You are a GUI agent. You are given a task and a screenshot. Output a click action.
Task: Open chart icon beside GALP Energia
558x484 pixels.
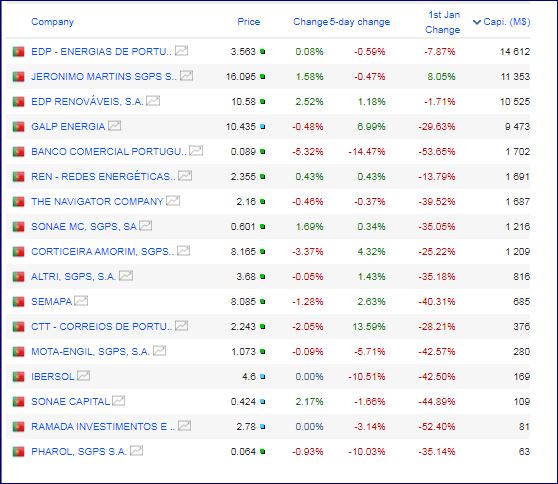coord(115,126)
